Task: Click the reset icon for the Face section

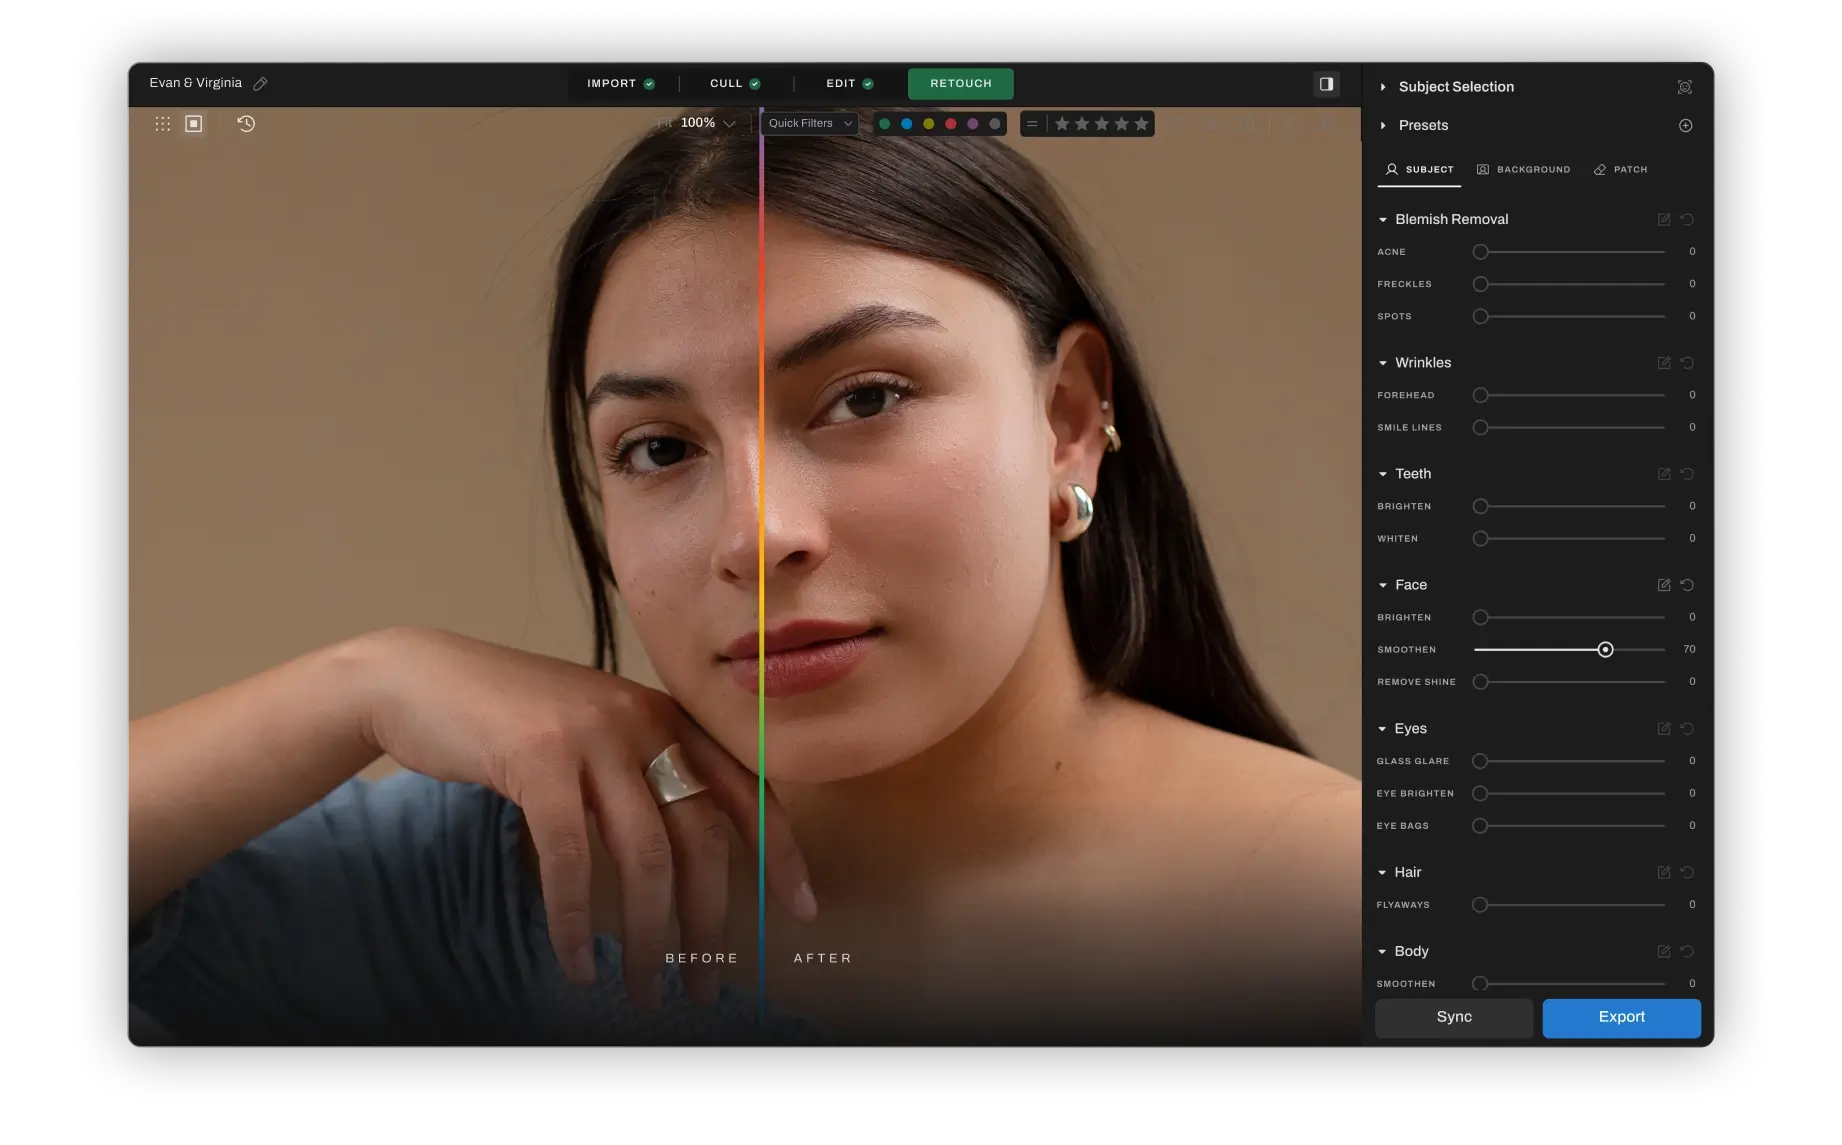Action: [1689, 585]
